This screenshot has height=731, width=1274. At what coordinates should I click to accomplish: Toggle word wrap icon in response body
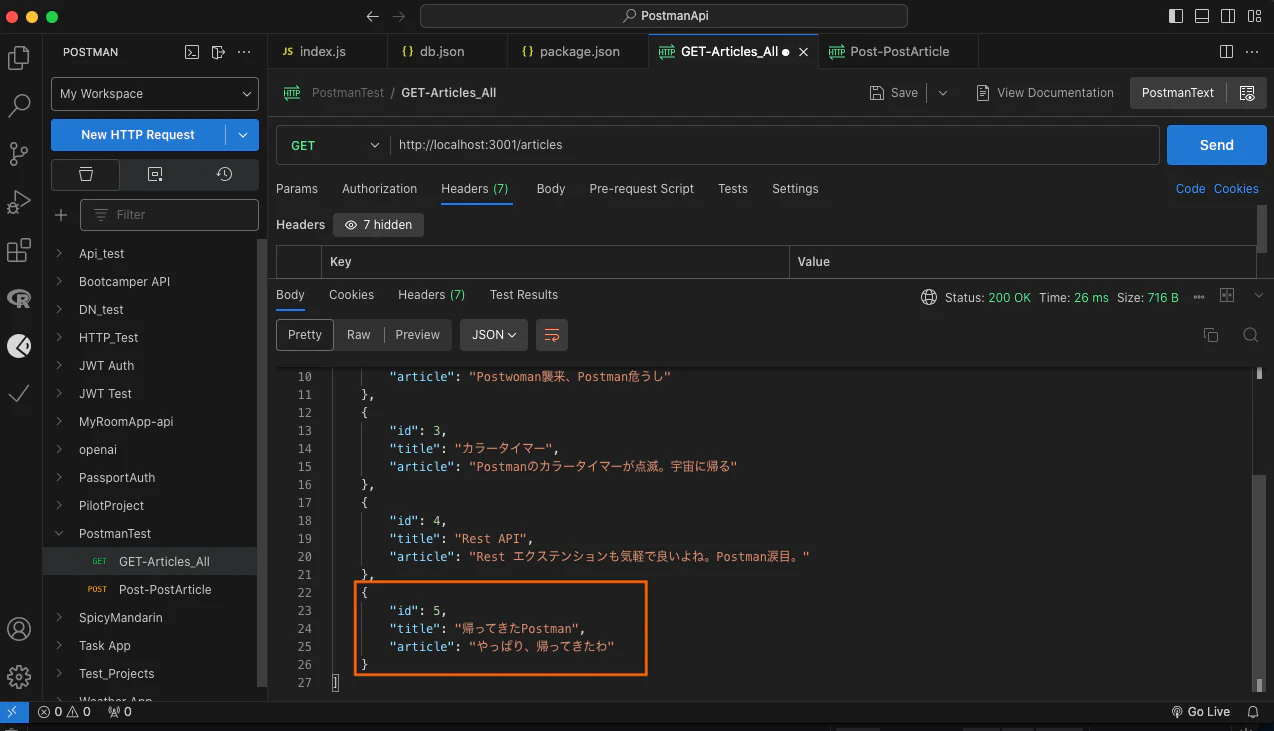click(x=551, y=335)
